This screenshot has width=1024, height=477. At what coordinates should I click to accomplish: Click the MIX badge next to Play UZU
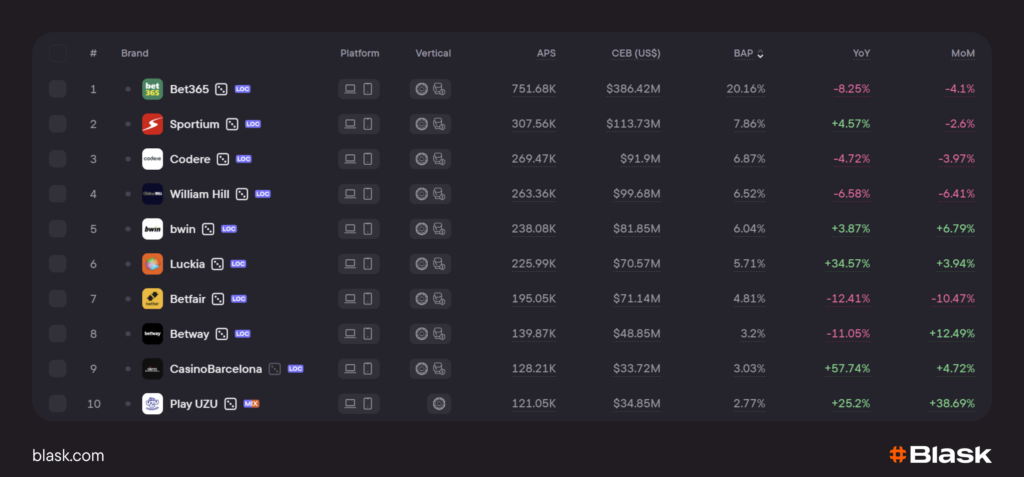(252, 404)
